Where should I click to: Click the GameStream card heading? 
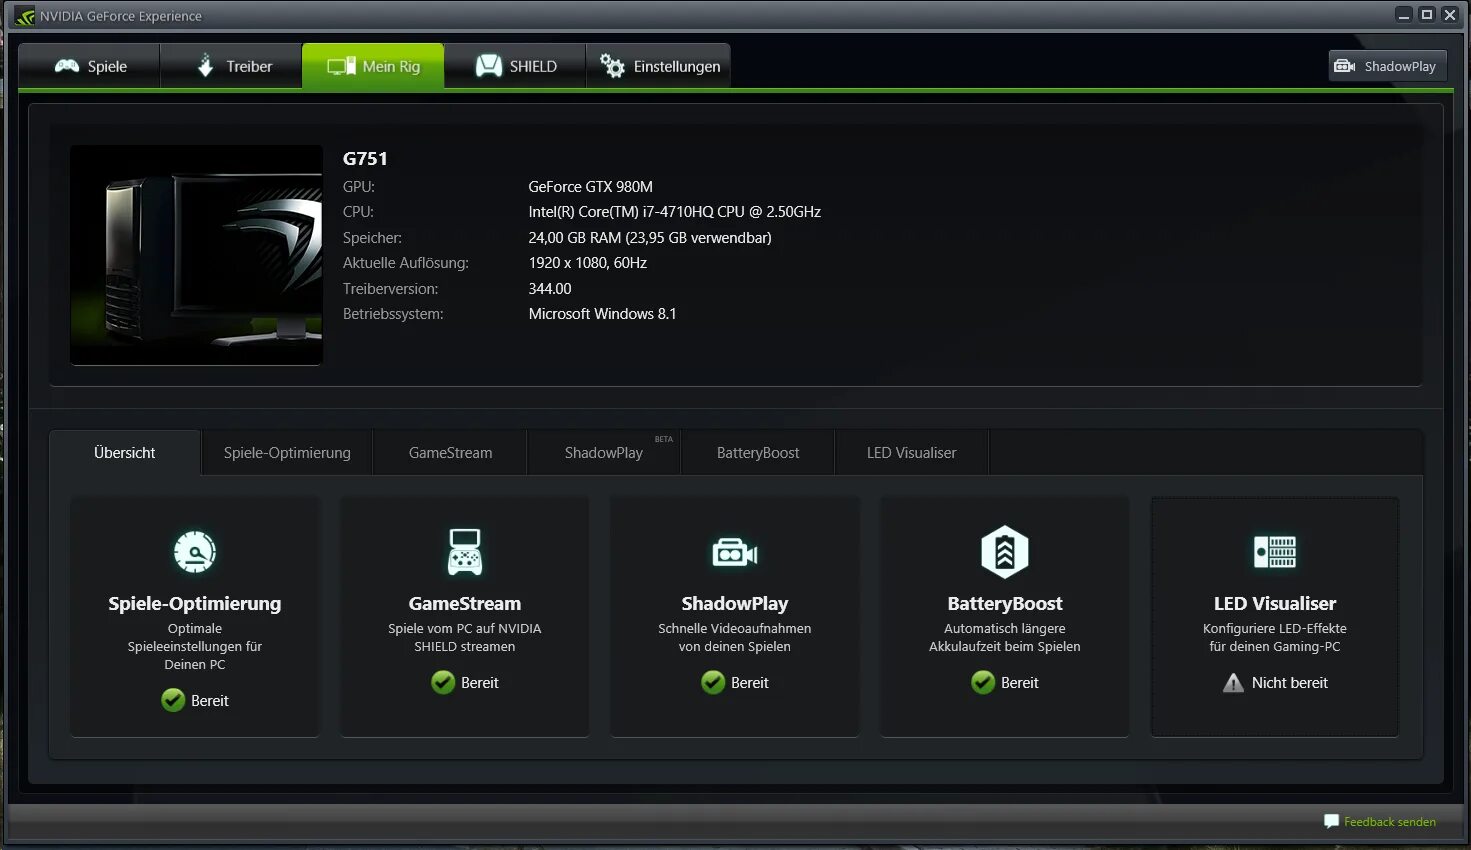(465, 604)
